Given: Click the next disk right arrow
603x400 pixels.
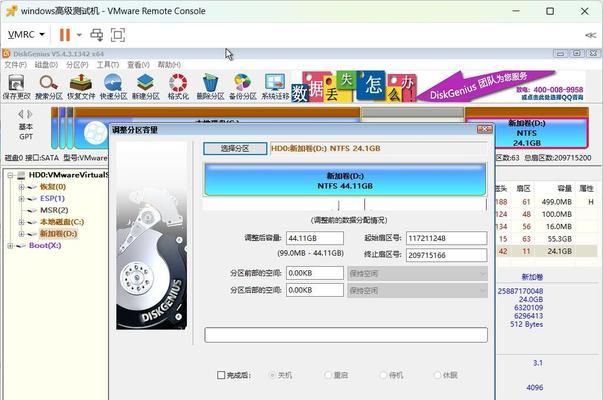Looking at the screenshot, I should pyautogui.click(x=30, y=114).
